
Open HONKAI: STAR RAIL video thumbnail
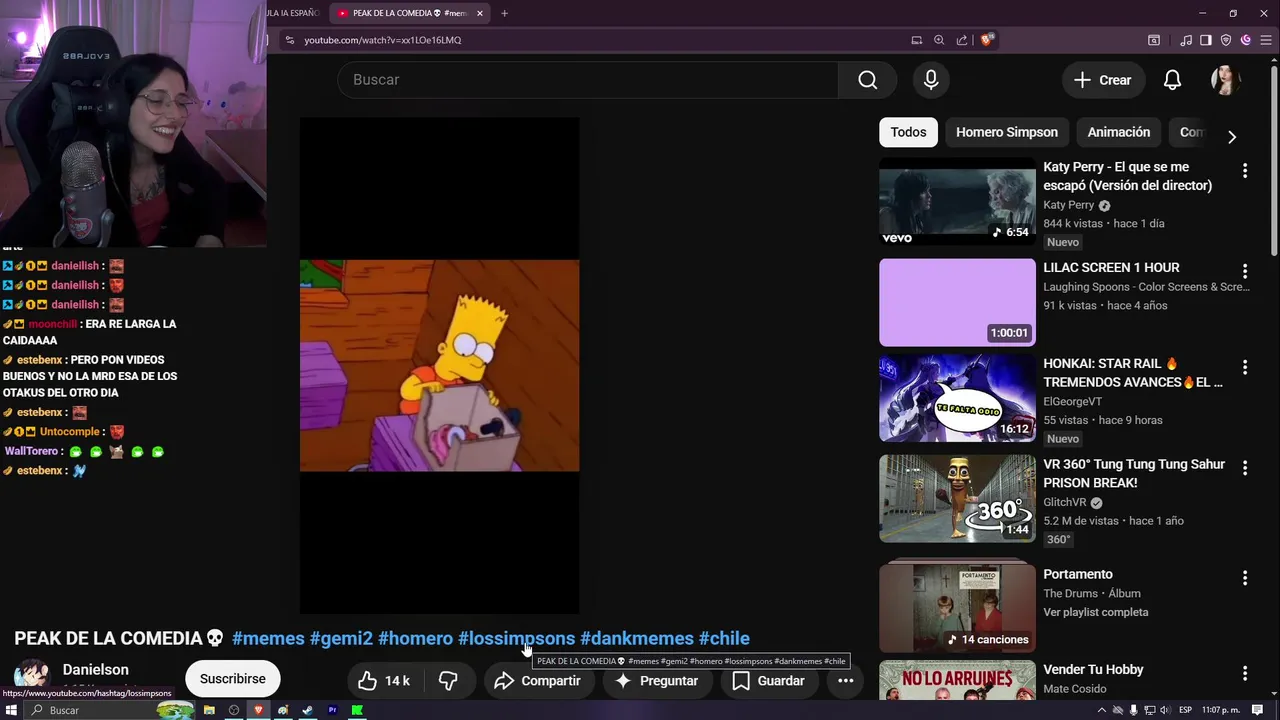[x=957, y=398]
